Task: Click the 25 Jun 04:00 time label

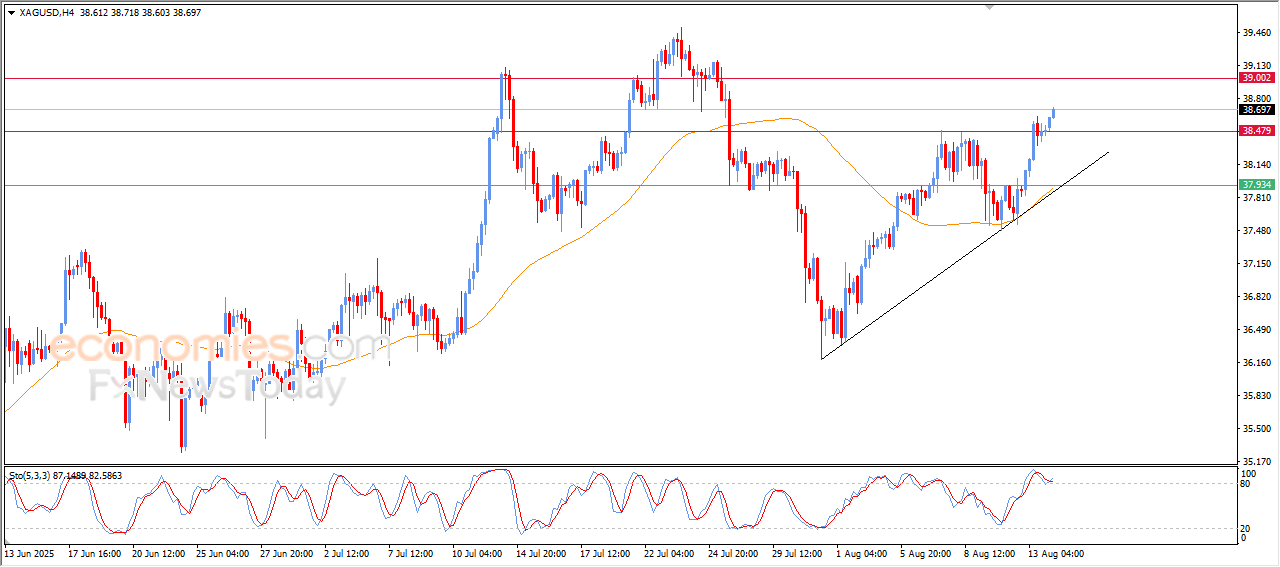Action: click(x=223, y=553)
